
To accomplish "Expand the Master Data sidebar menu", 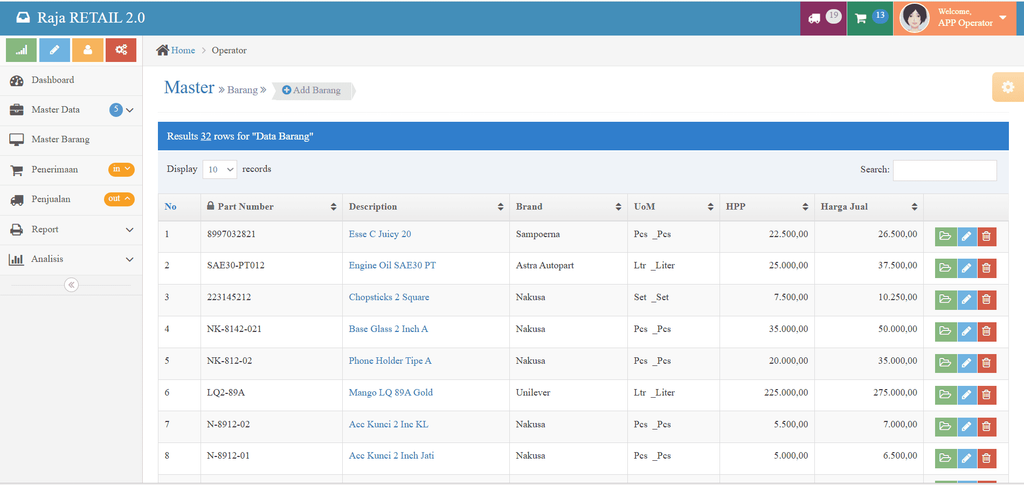I will pos(71,110).
